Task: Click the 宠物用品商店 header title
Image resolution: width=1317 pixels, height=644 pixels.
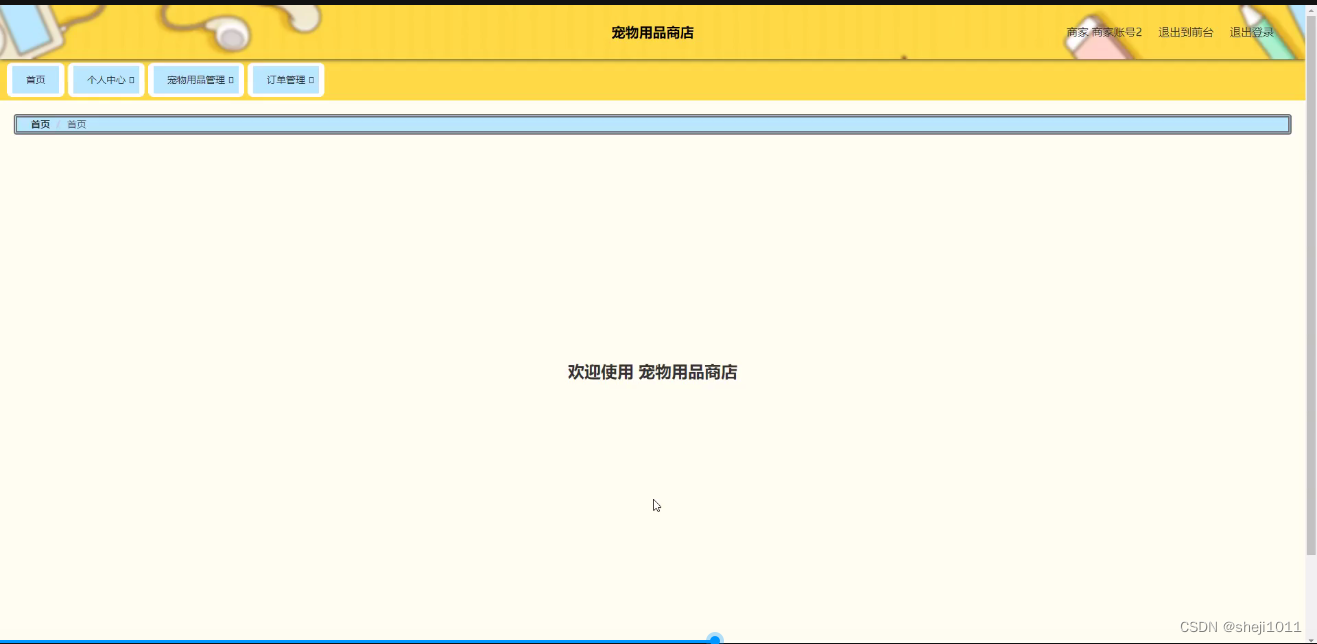Action: [654, 32]
